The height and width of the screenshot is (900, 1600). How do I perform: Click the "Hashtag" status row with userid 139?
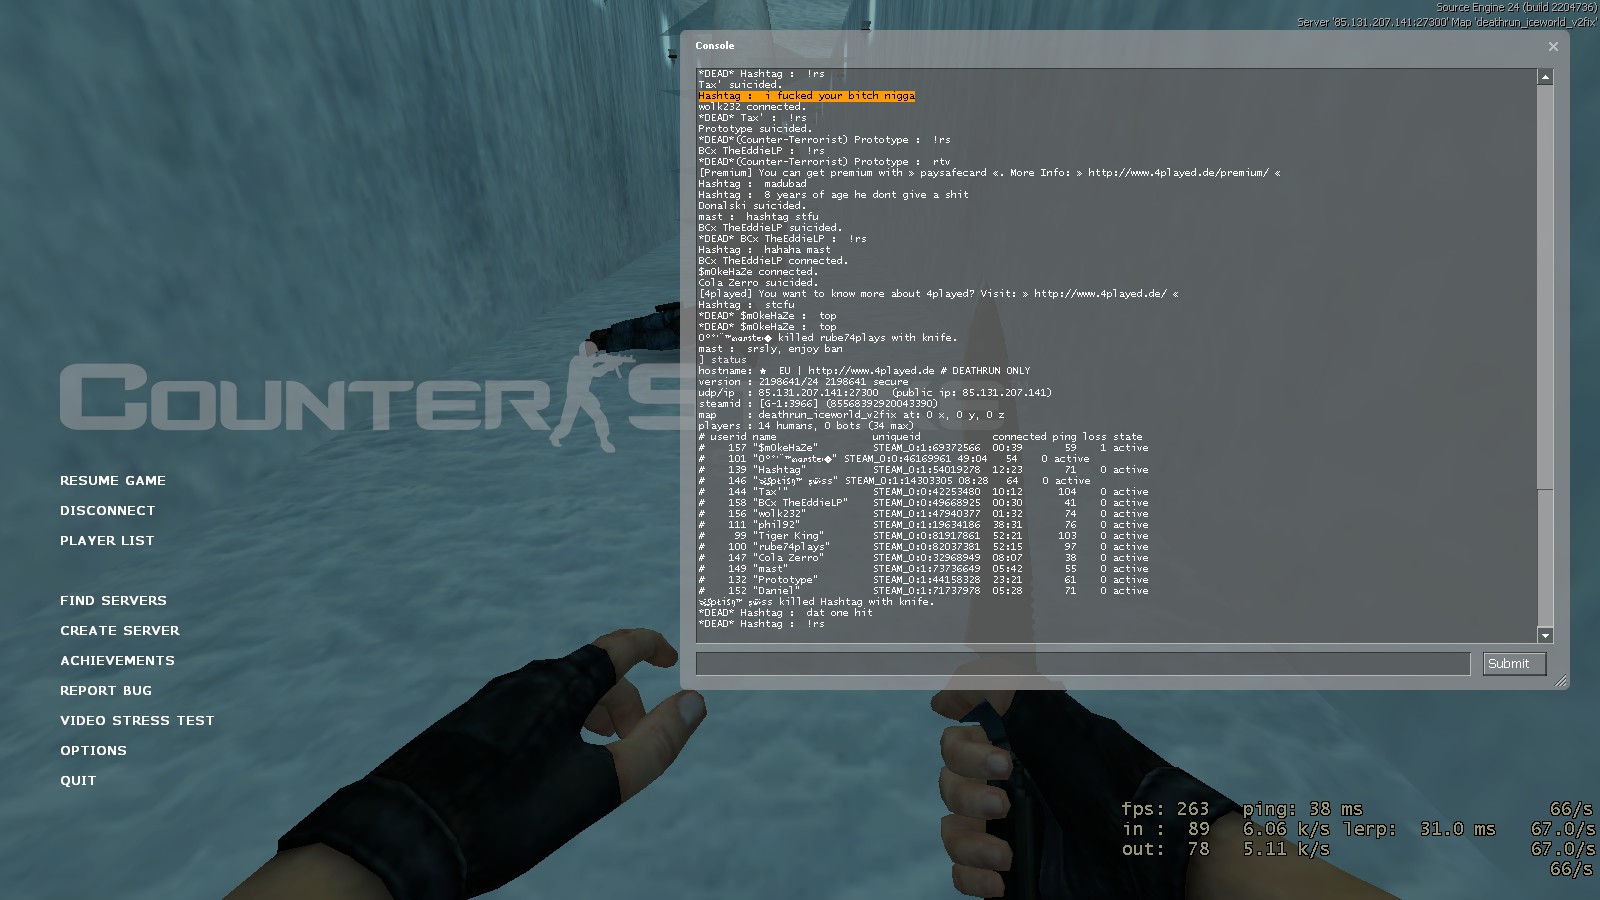[x=923, y=470]
